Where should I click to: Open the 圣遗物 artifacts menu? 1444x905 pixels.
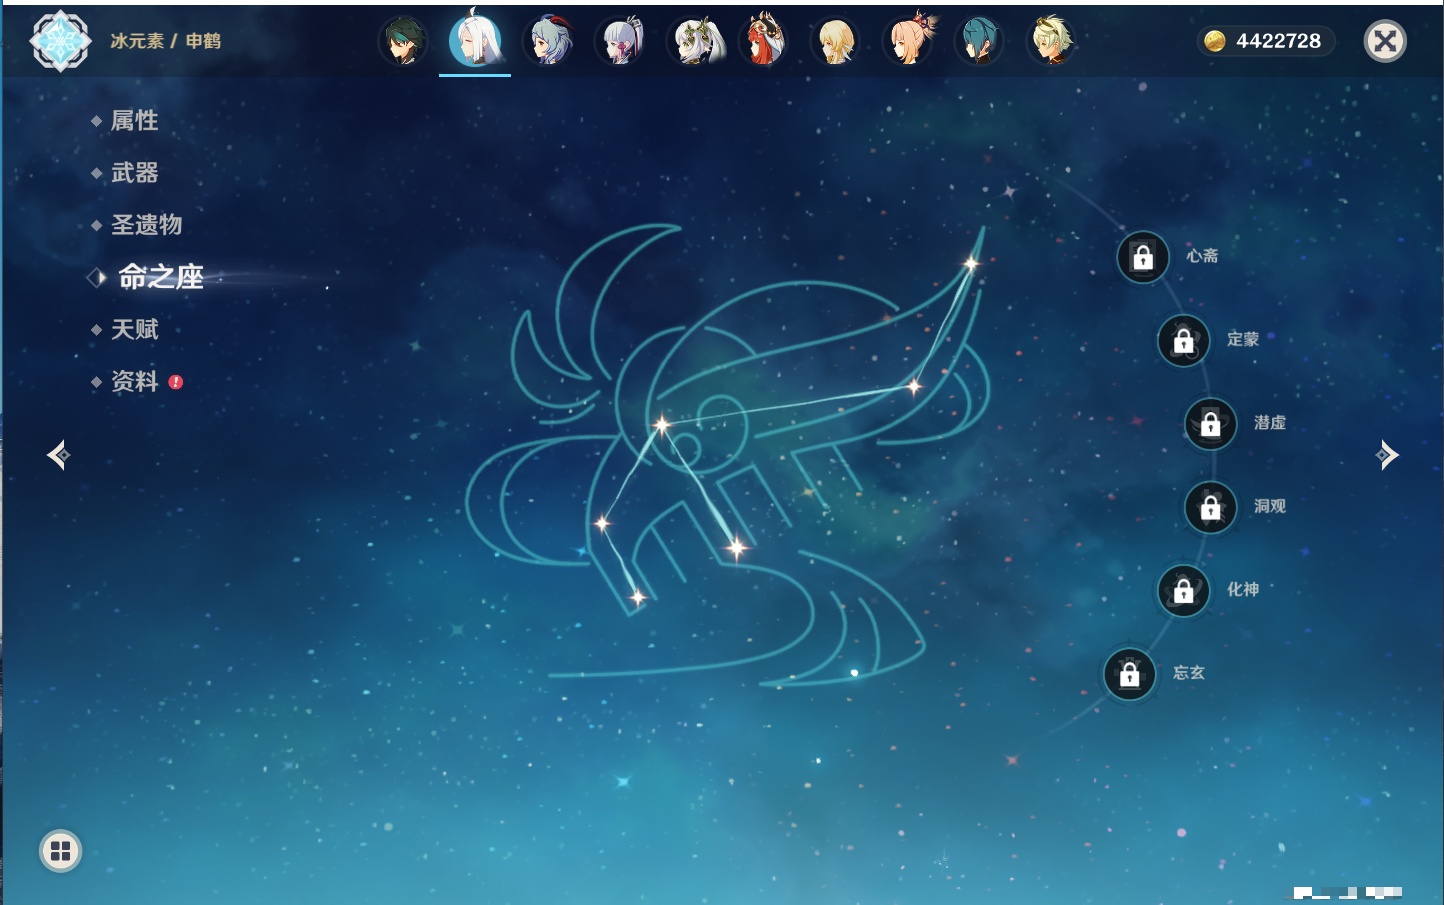click(x=146, y=225)
